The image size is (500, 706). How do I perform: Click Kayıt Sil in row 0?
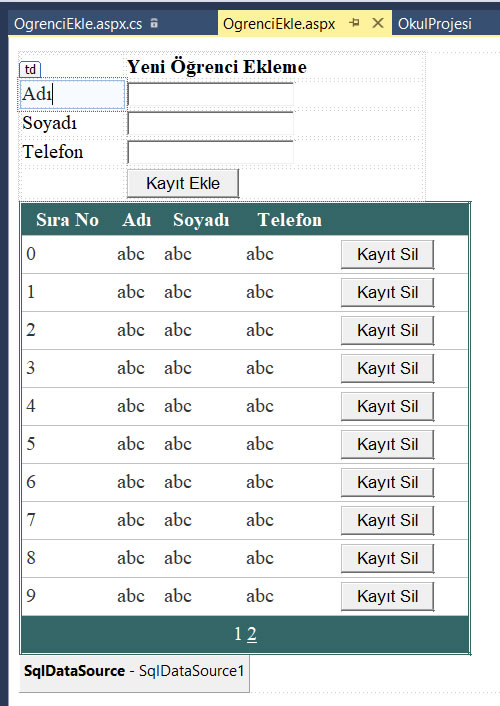pyautogui.click(x=387, y=254)
